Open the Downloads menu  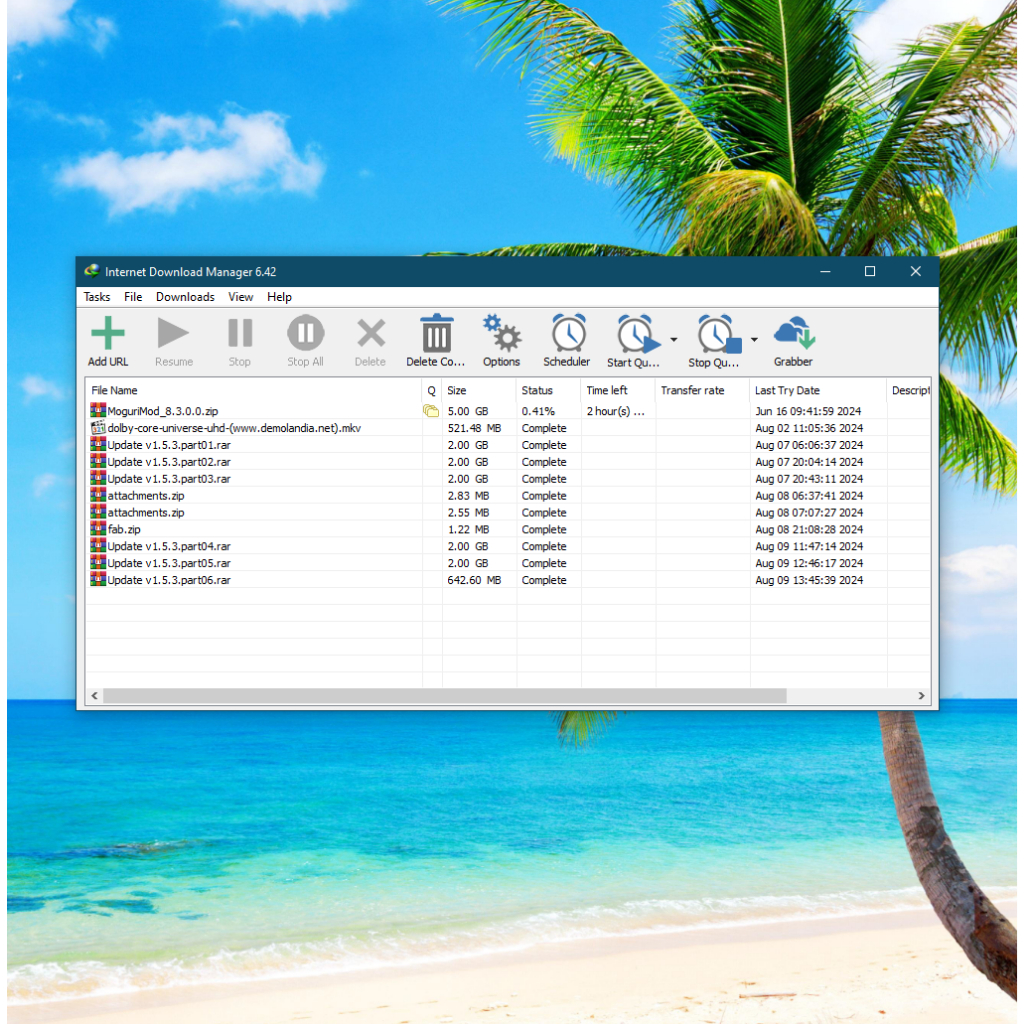point(185,297)
